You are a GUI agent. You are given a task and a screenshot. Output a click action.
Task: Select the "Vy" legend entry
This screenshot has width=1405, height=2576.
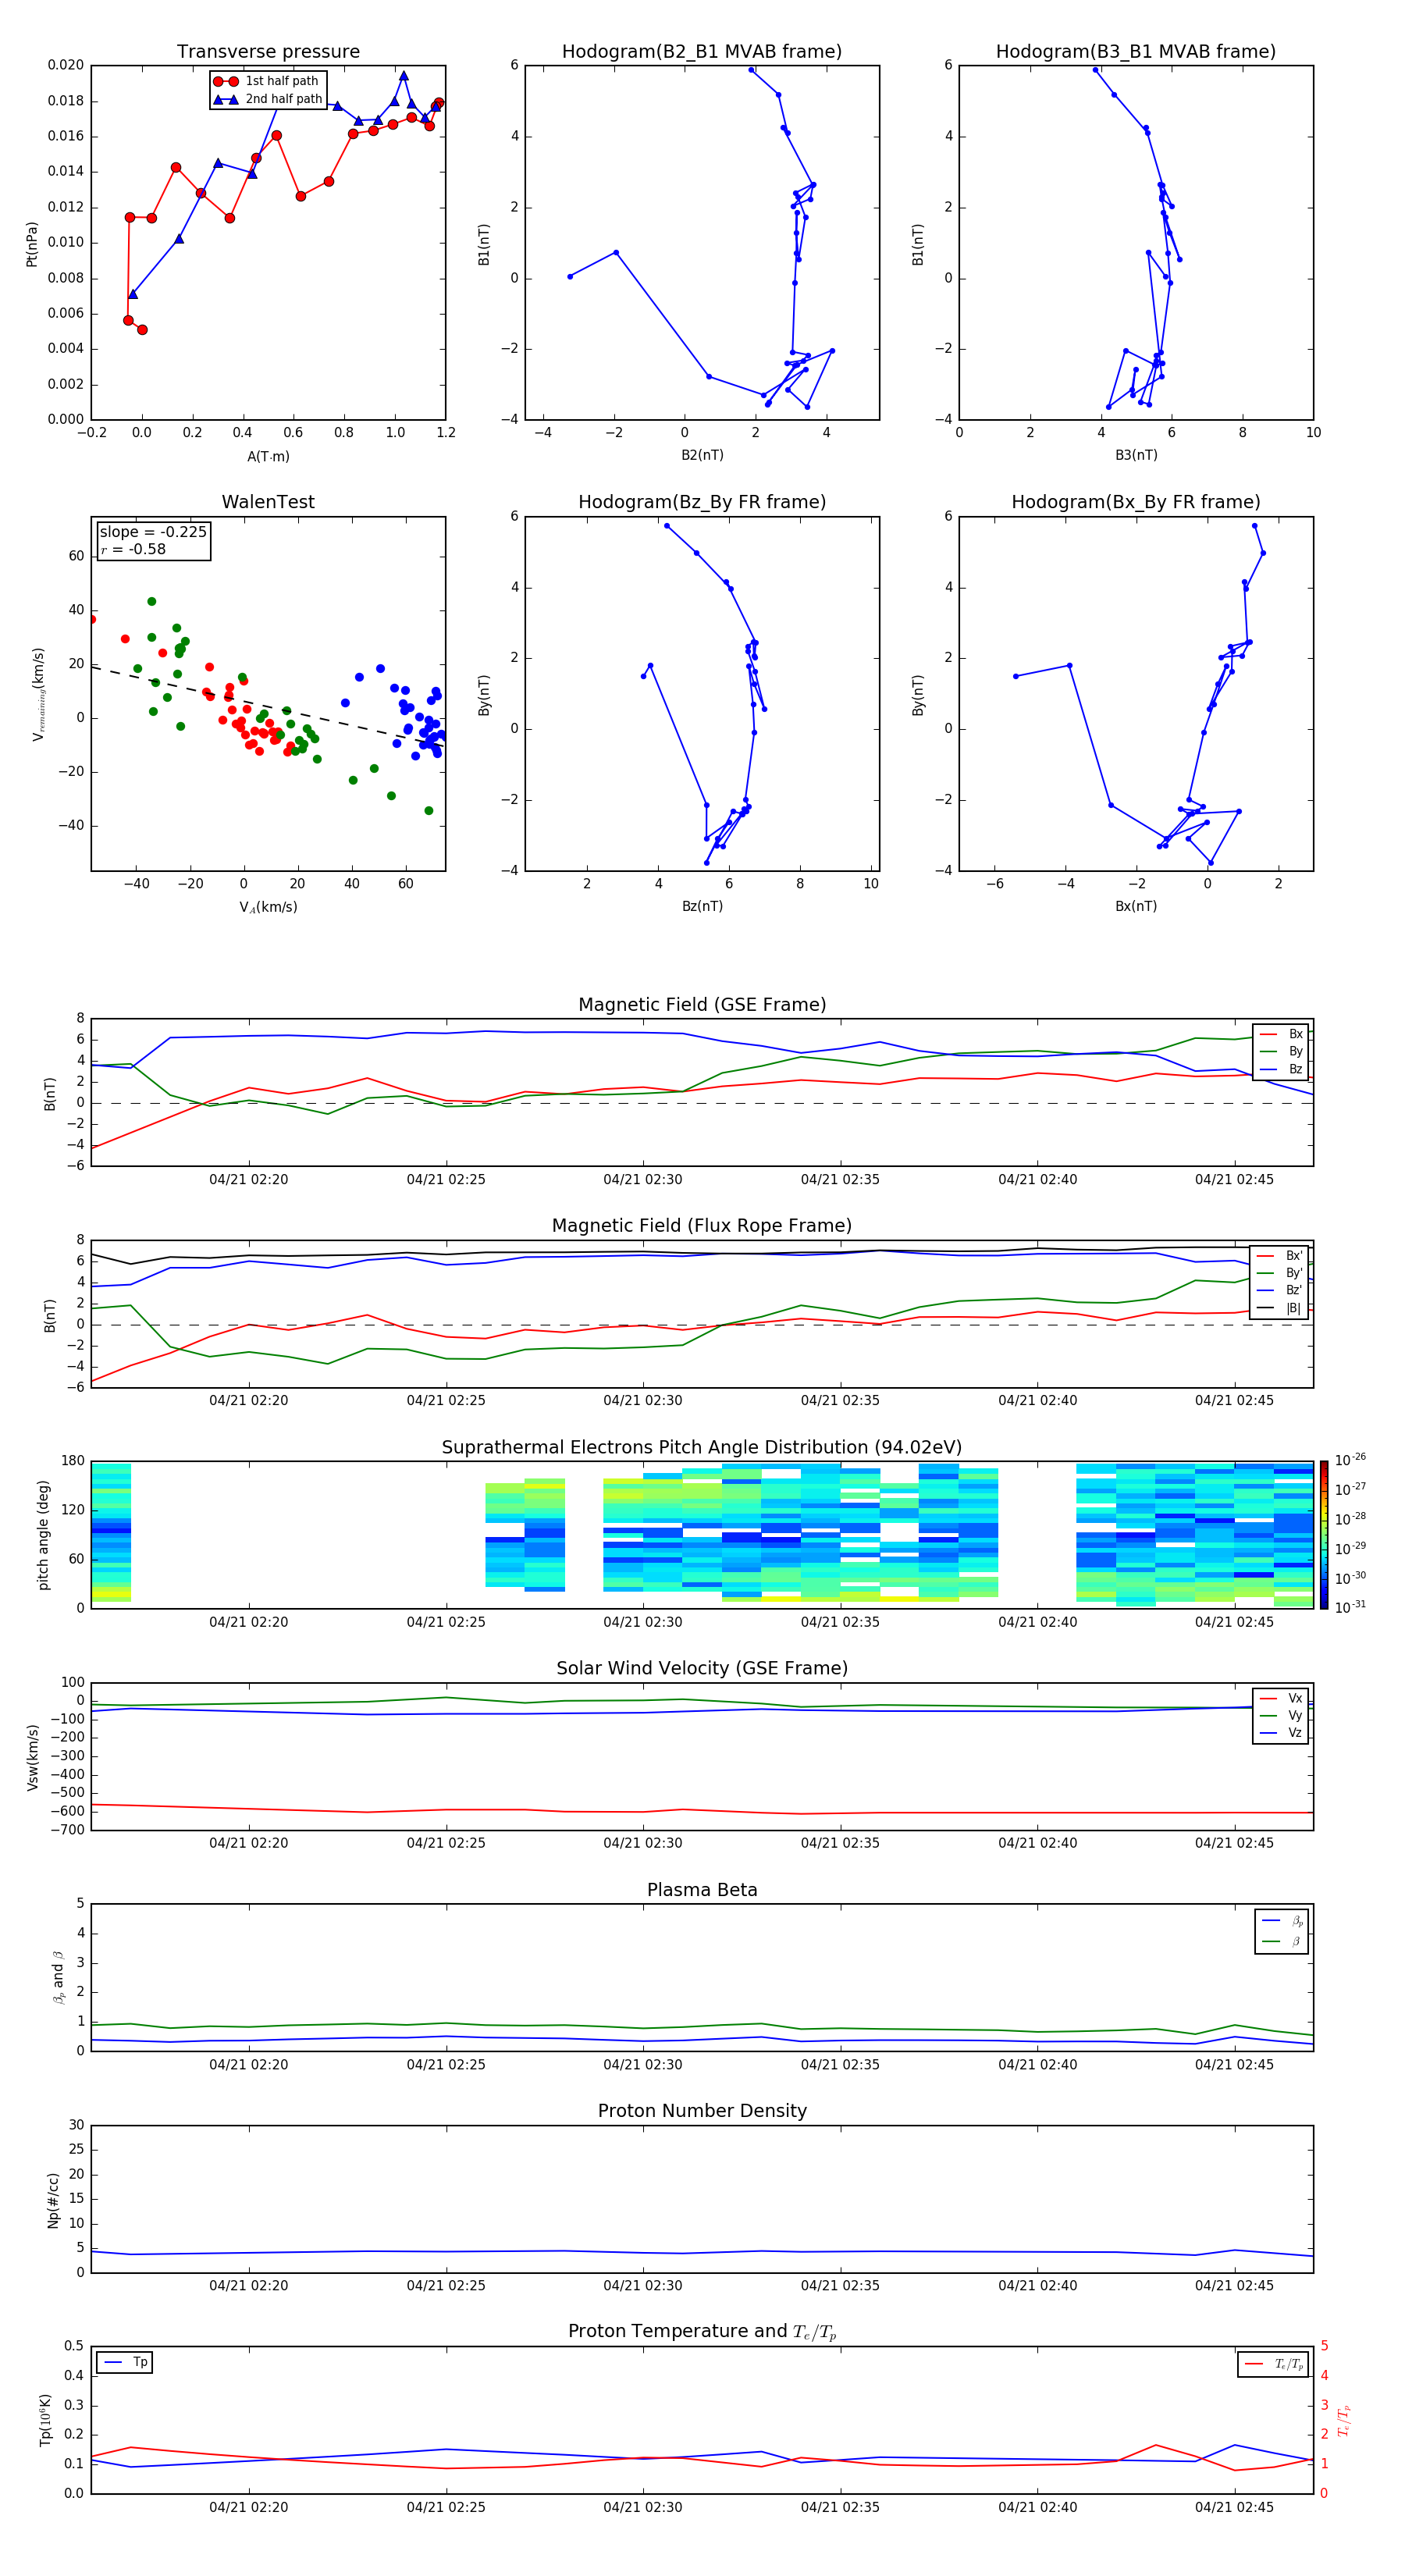point(1281,1716)
